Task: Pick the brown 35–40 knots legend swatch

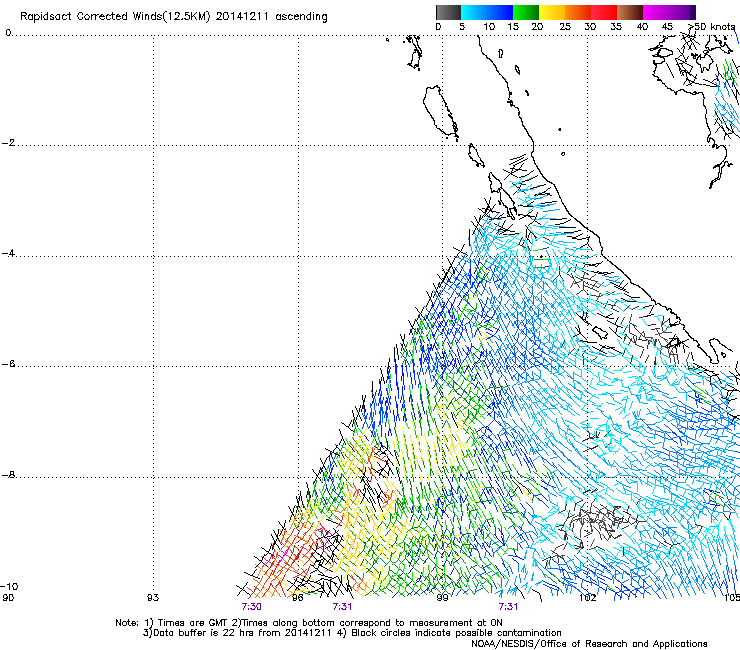Action: 630,12
